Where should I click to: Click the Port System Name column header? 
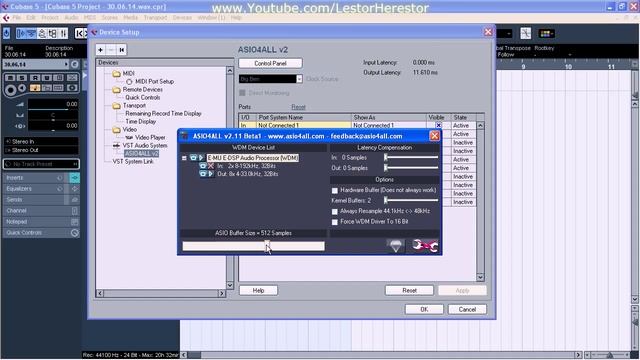pos(303,118)
